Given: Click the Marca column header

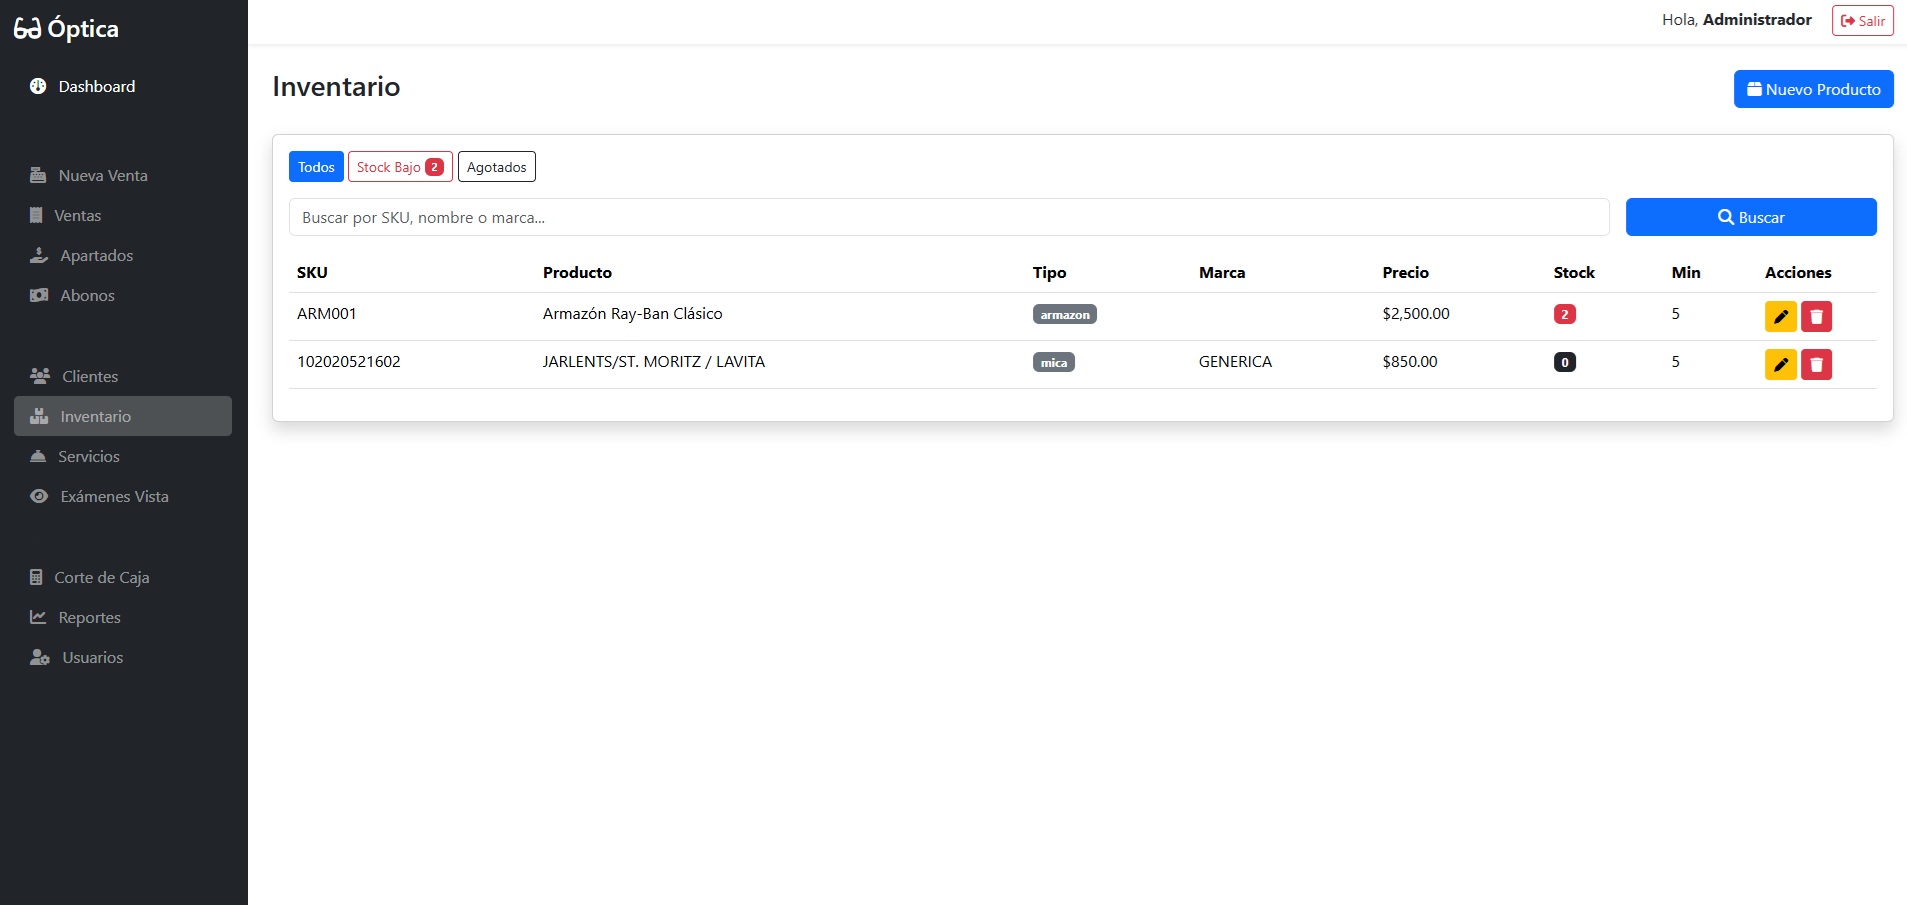Looking at the screenshot, I should click(1222, 272).
